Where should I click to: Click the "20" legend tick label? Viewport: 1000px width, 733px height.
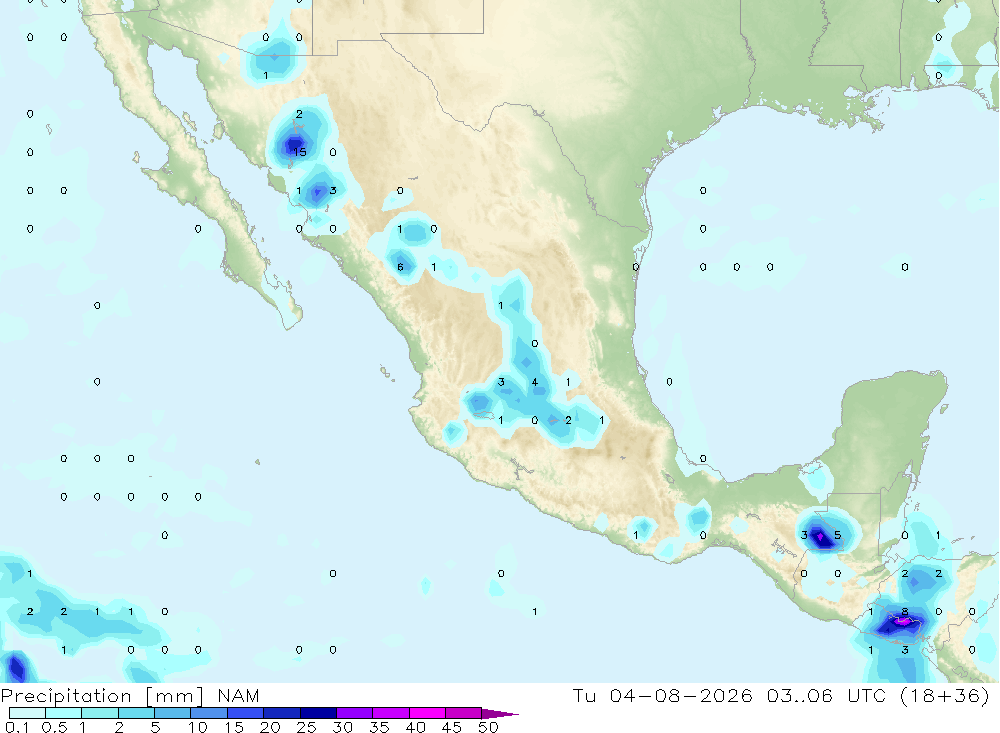coord(270,727)
